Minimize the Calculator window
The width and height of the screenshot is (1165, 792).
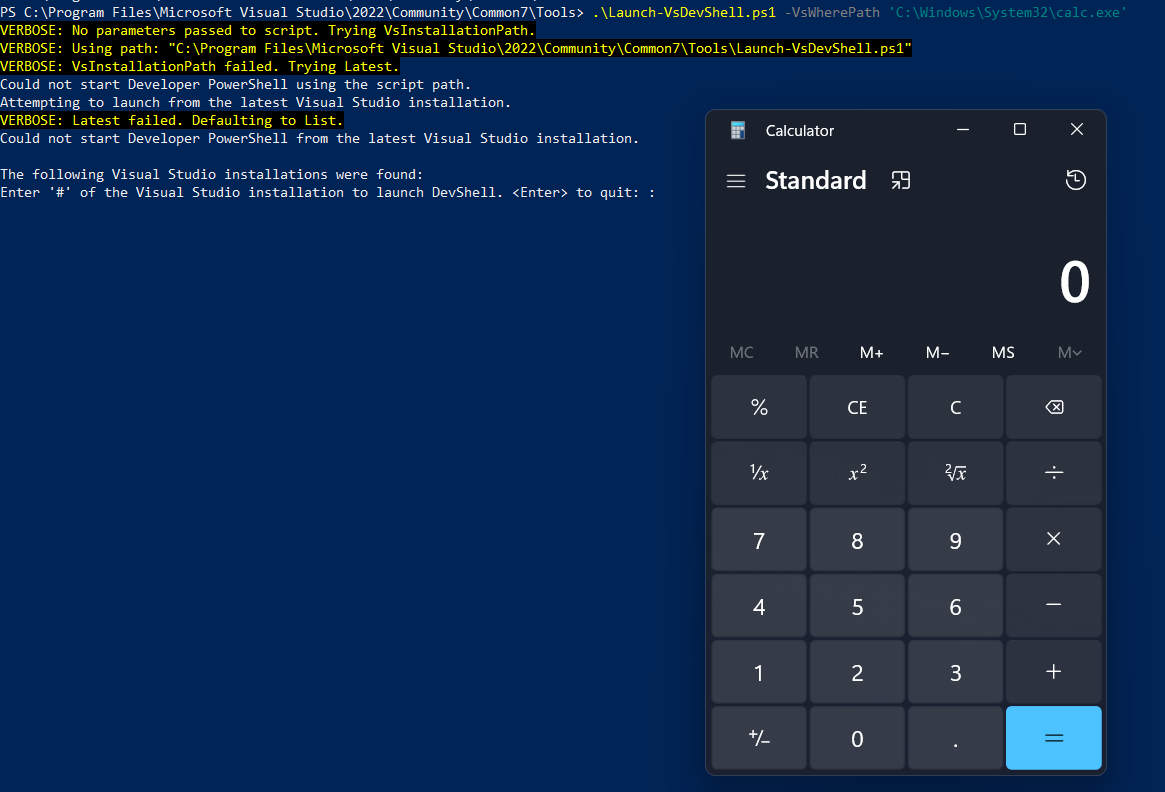[x=963, y=129]
